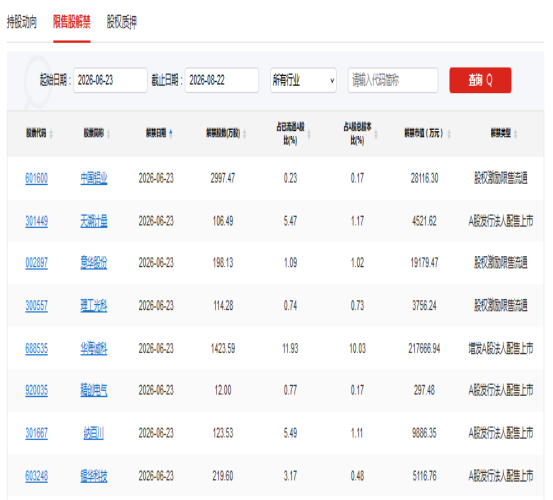The image size is (553, 500).
Task: Sort by 股票简称 column sort icon
Action: click(108, 134)
